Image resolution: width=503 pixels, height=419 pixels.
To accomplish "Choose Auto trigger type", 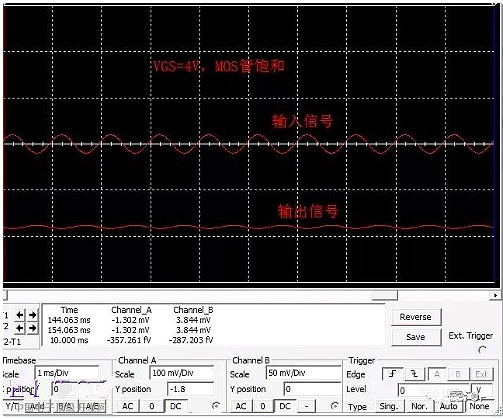I will [448, 406].
